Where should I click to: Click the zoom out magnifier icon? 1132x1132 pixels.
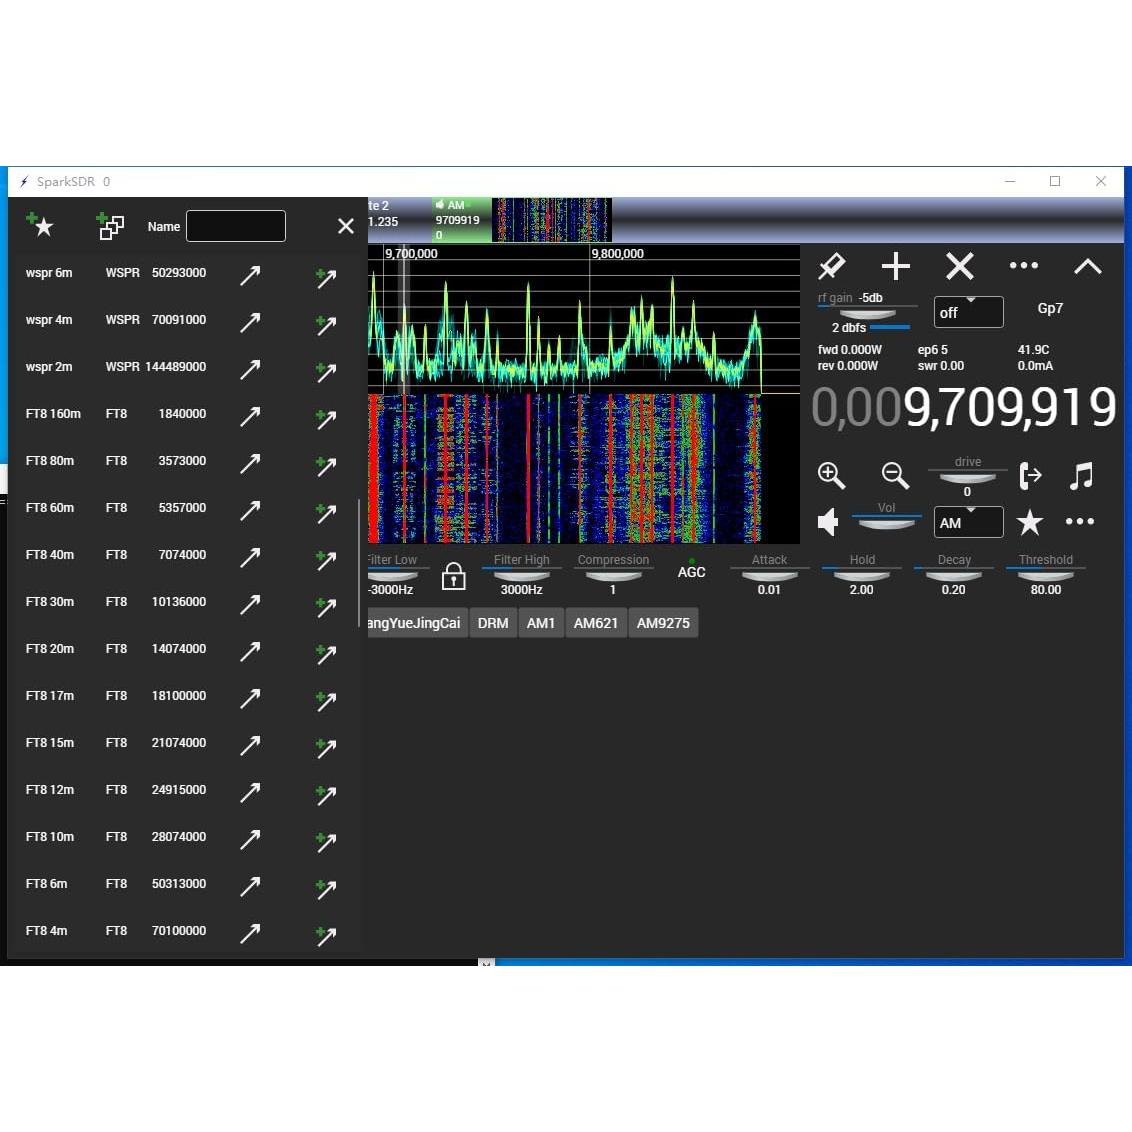coord(895,475)
